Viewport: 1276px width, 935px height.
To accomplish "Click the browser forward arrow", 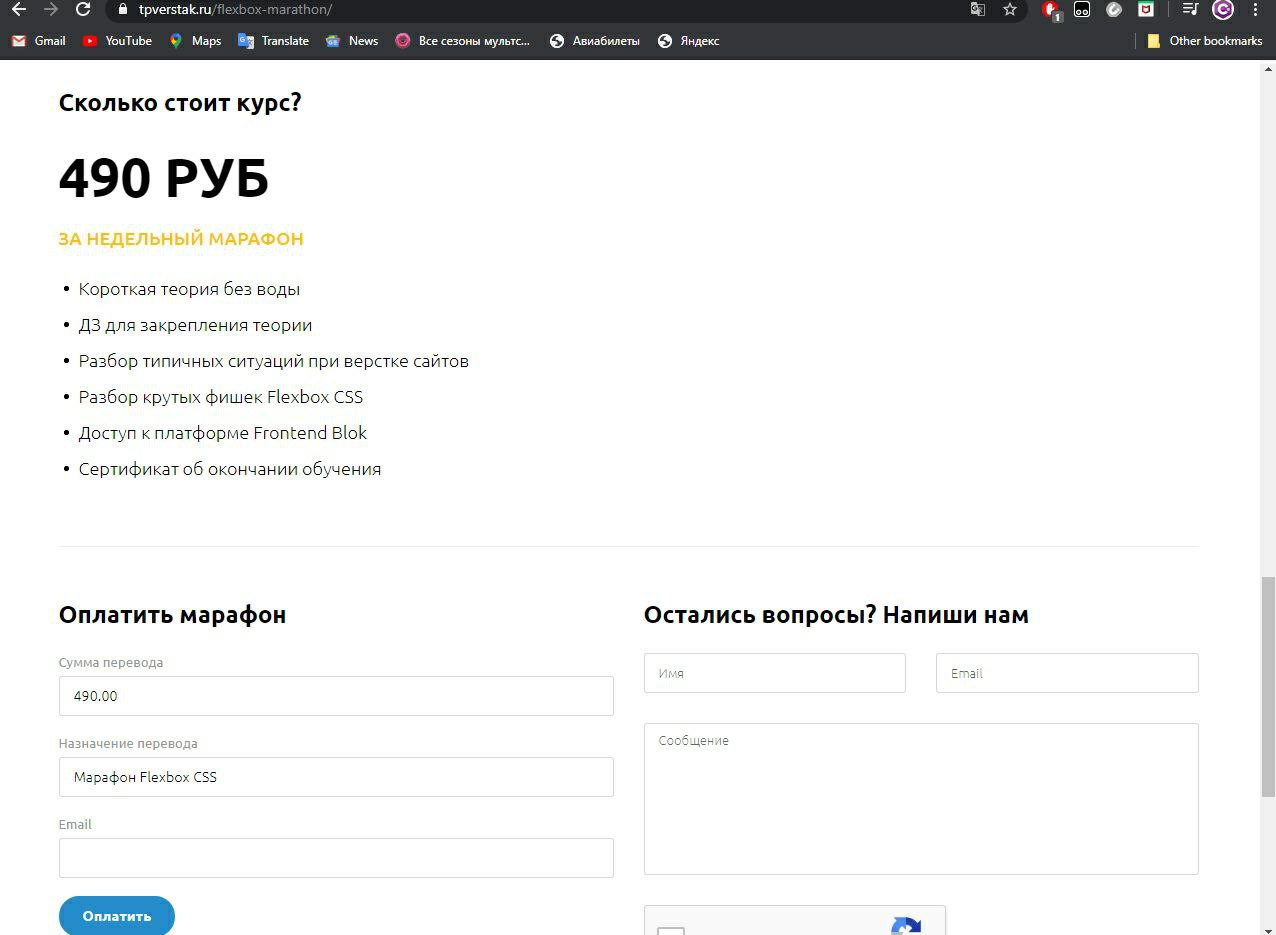I will [51, 10].
